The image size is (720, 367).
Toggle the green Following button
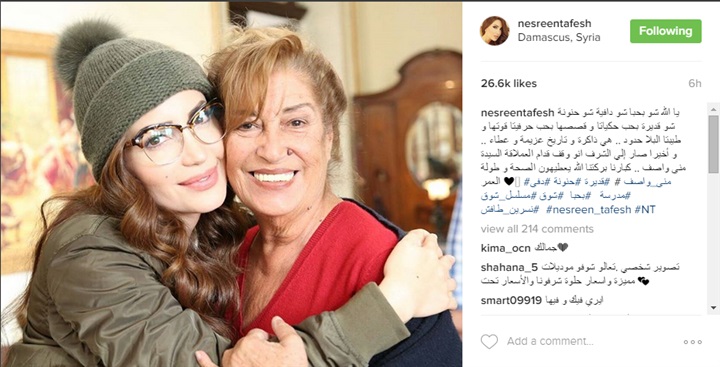(x=665, y=31)
